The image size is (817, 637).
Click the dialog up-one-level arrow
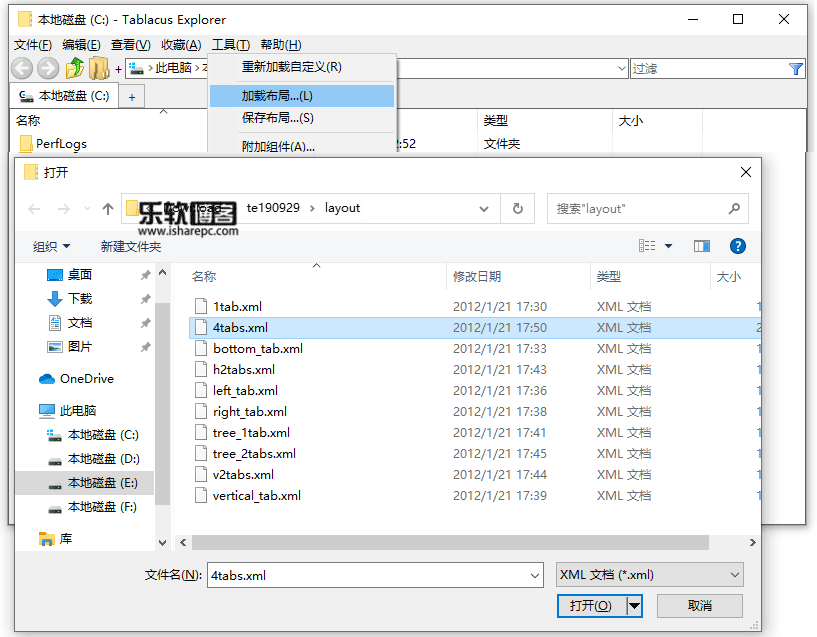click(108, 209)
